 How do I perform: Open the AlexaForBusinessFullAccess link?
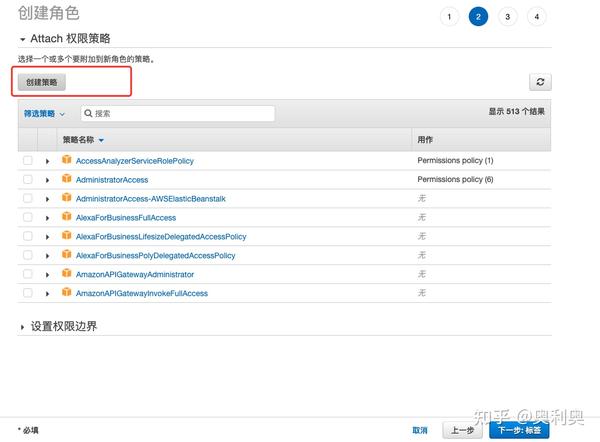tap(126, 218)
